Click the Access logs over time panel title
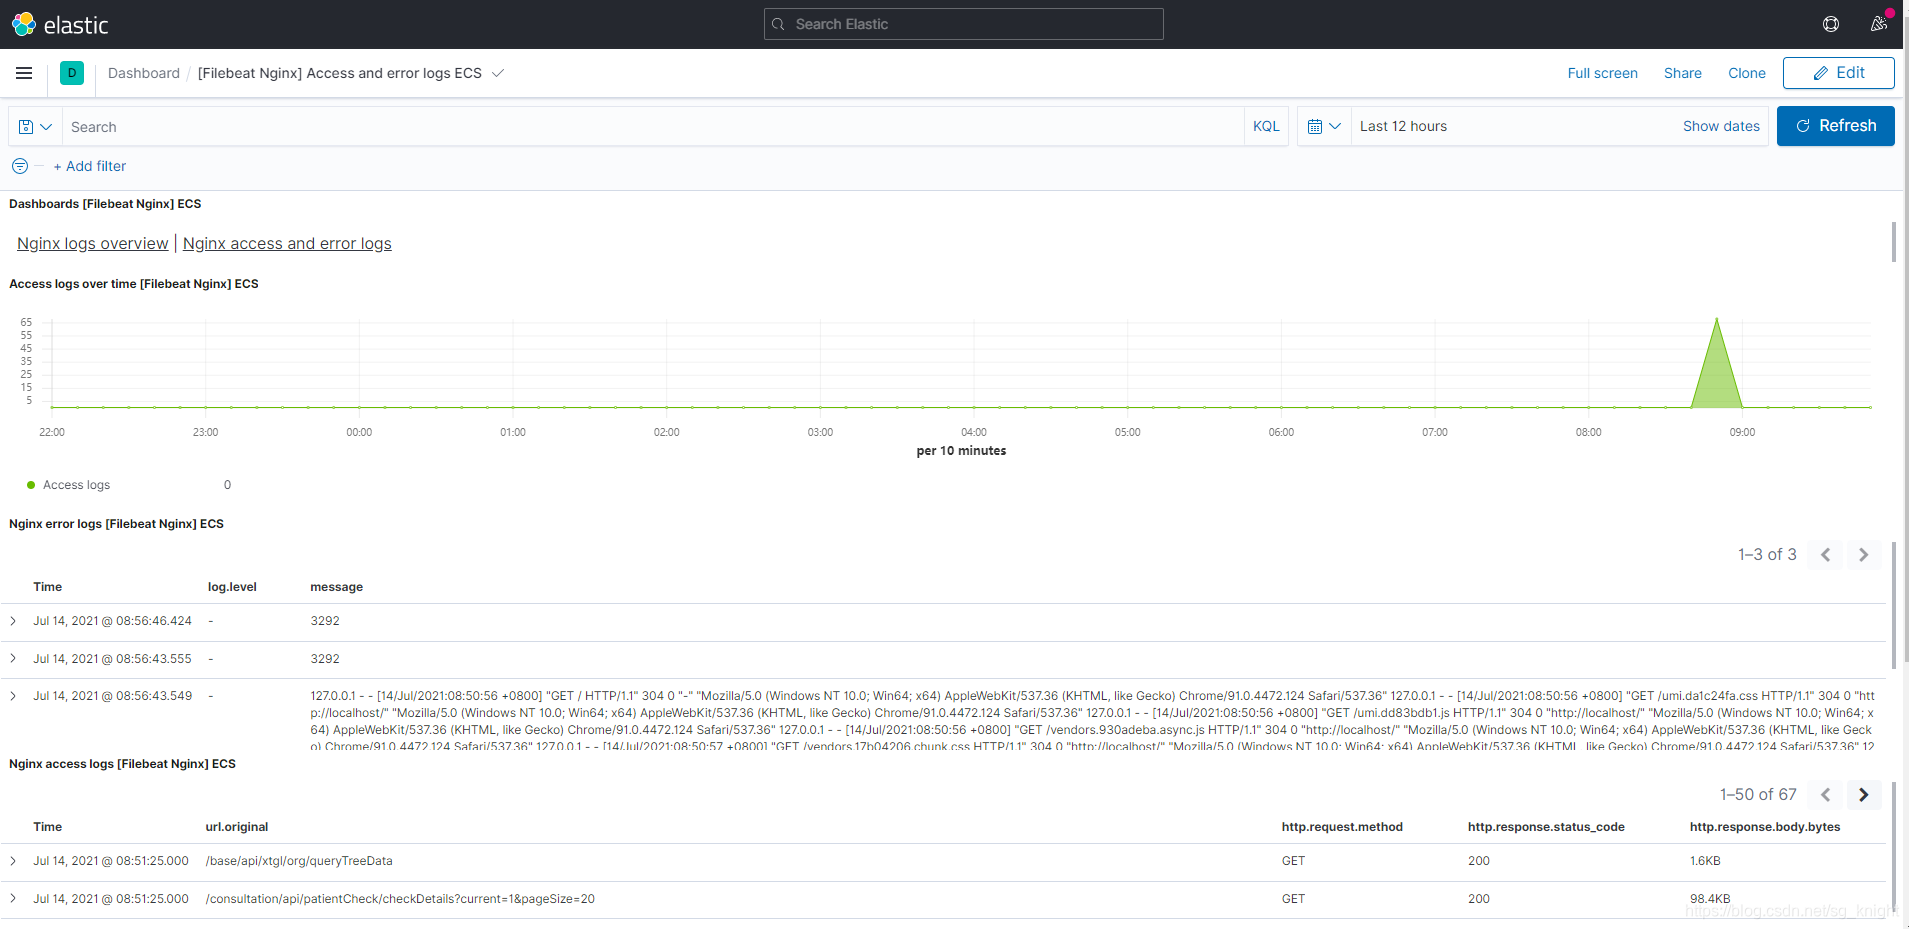 134,284
